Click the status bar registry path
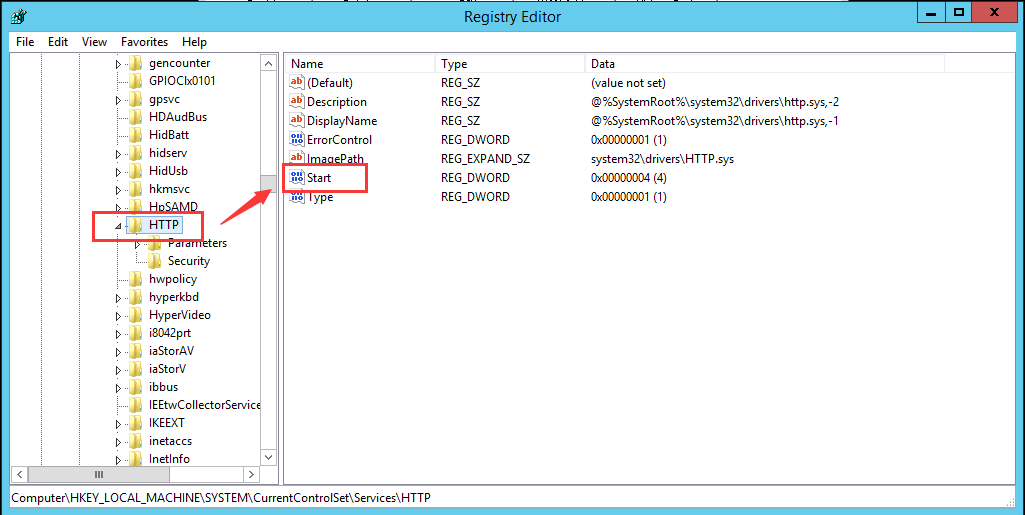Screen dimensions: 1025x515 pyautogui.click(x=221, y=498)
